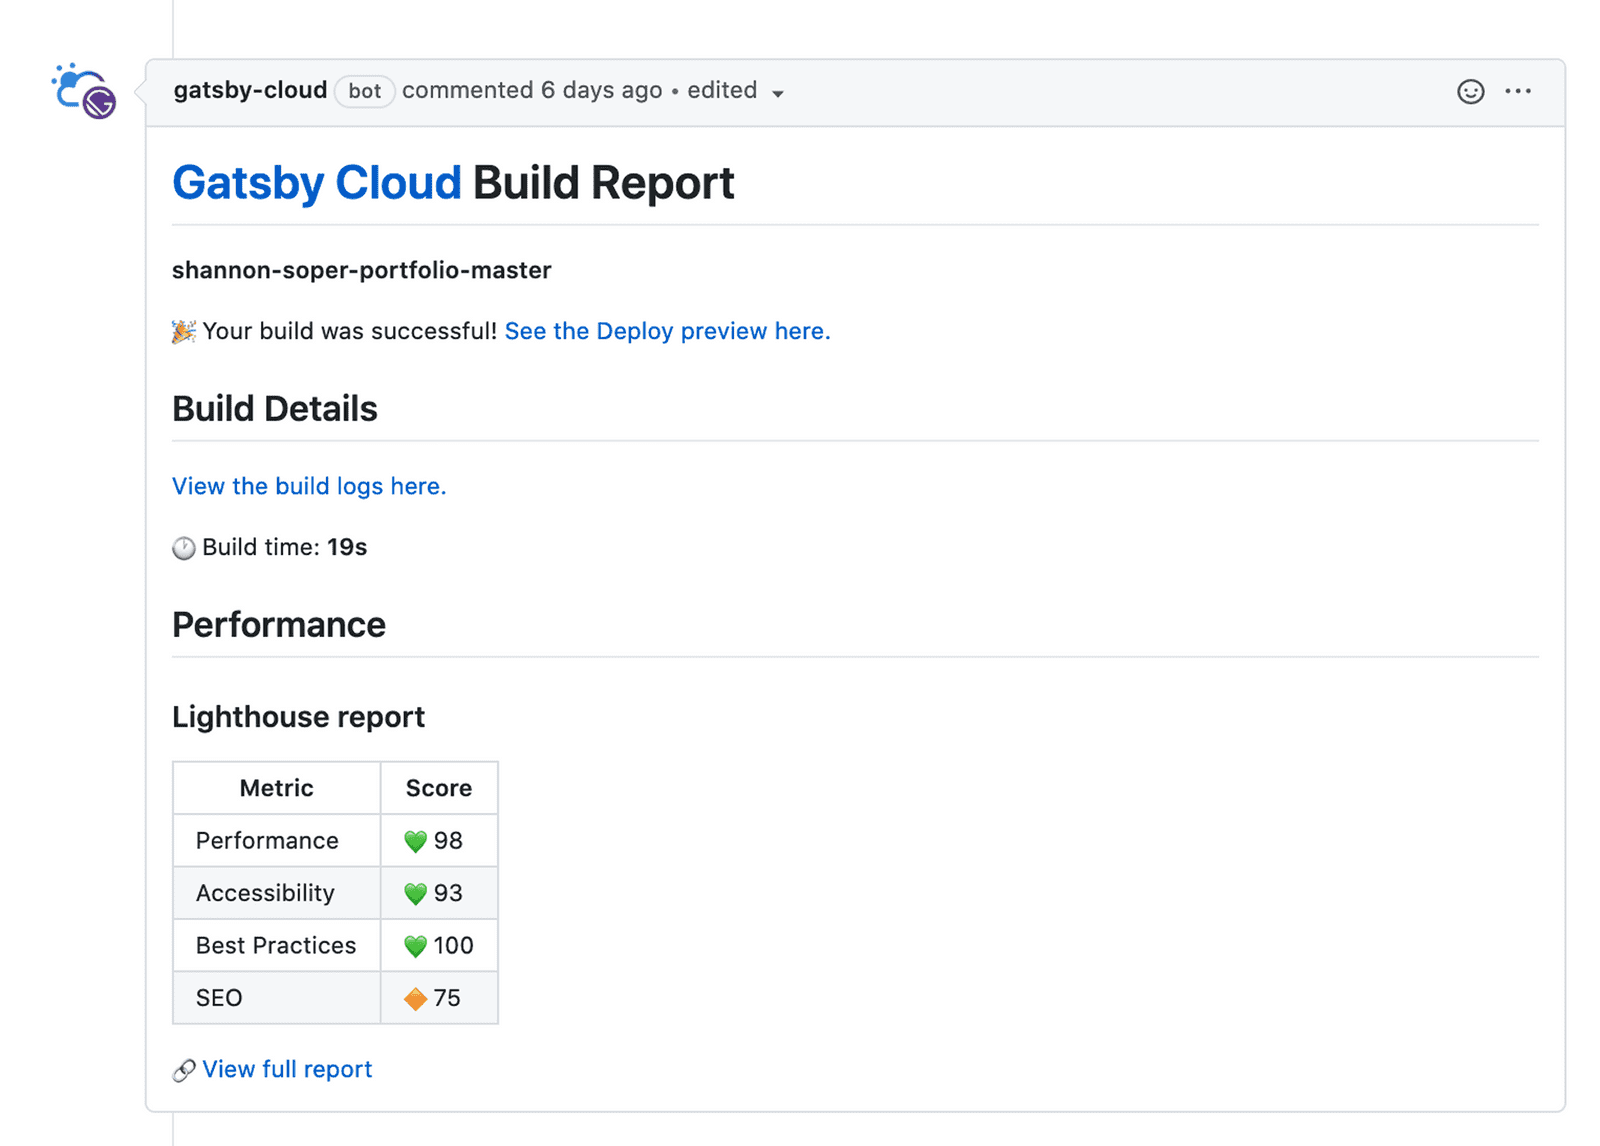
Task: Click the green heart beside score 93
Action: point(415,894)
